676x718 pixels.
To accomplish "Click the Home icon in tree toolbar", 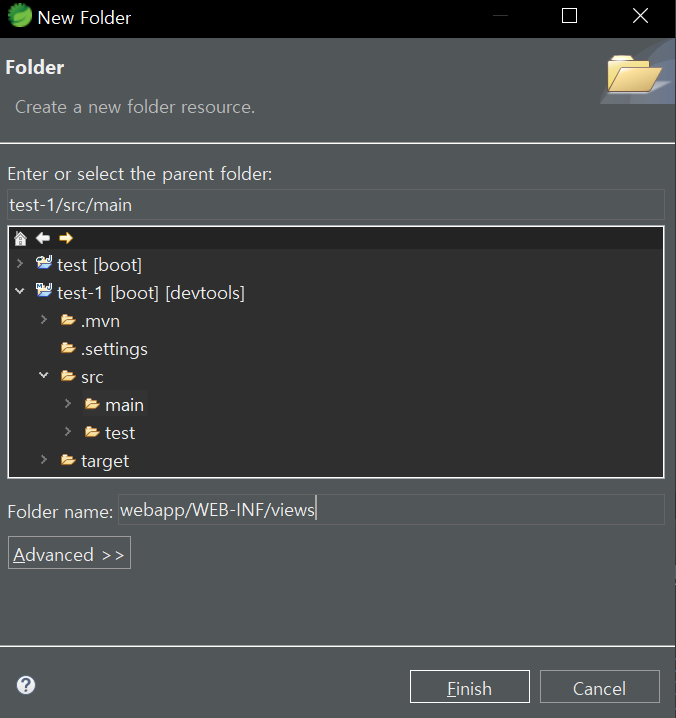I will pos(20,238).
